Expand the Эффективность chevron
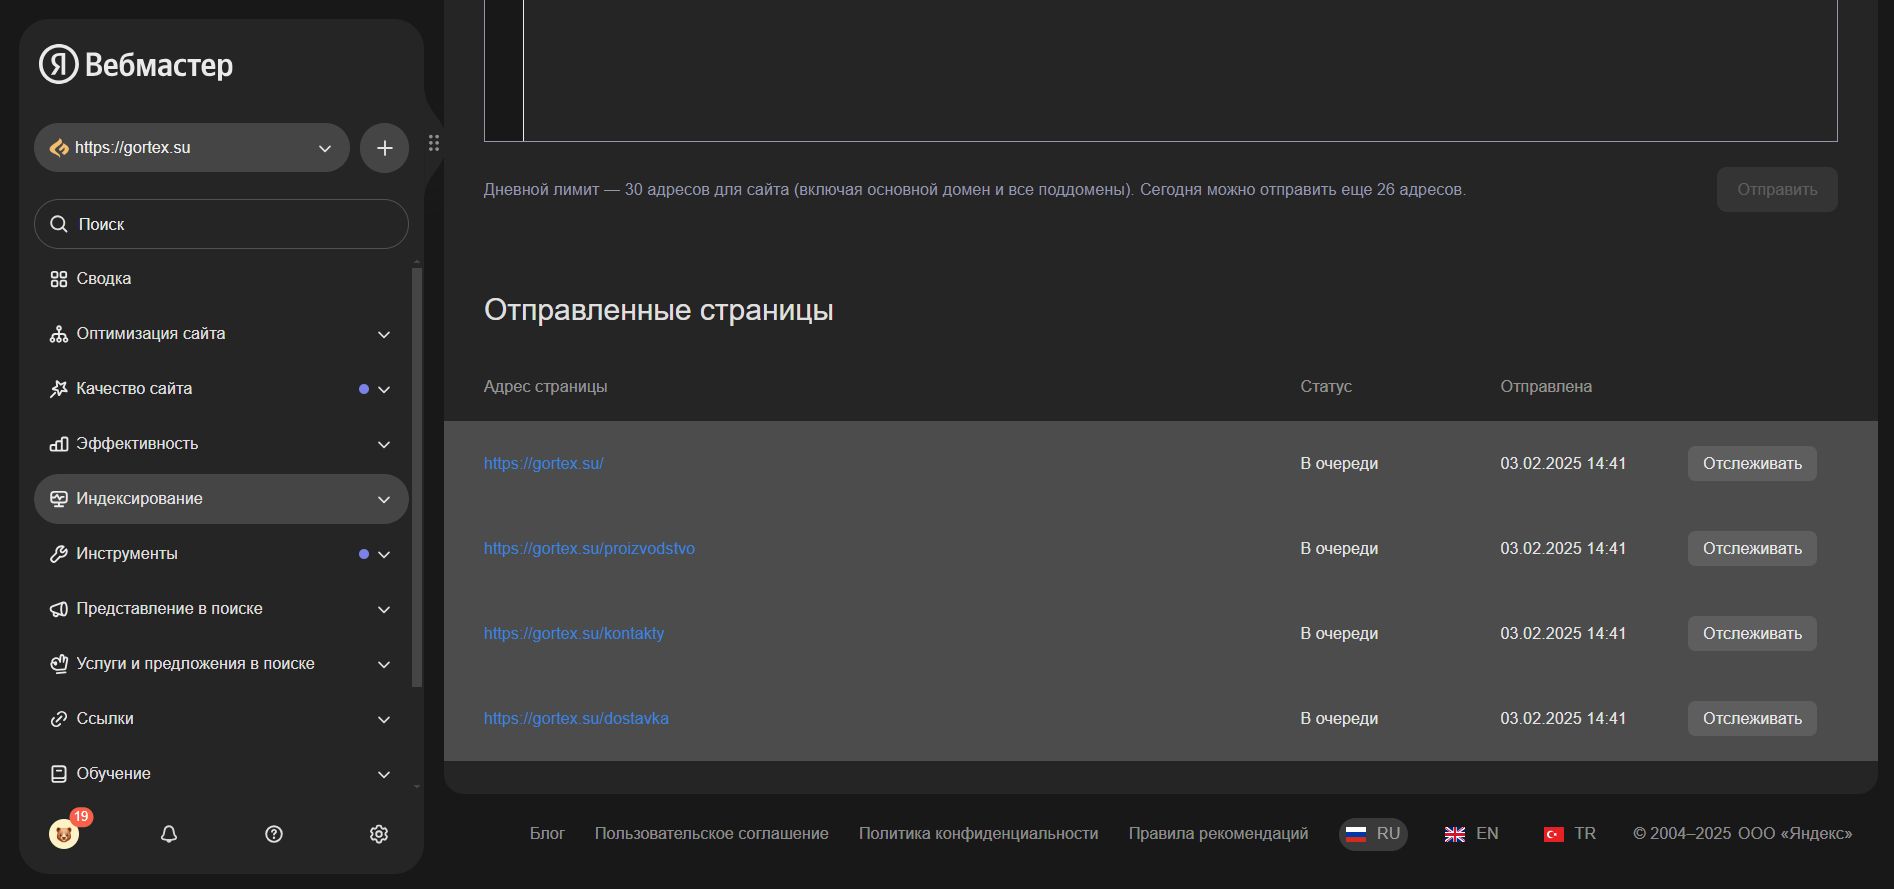Image resolution: width=1894 pixels, height=889 pixels. tap(384, 444)
